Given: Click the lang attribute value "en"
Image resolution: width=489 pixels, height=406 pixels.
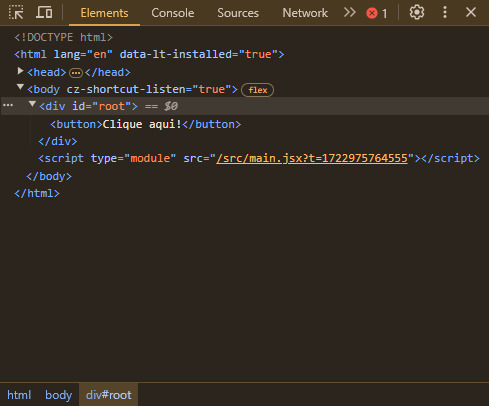Looking at the screenshot, I should pos(100,54).
